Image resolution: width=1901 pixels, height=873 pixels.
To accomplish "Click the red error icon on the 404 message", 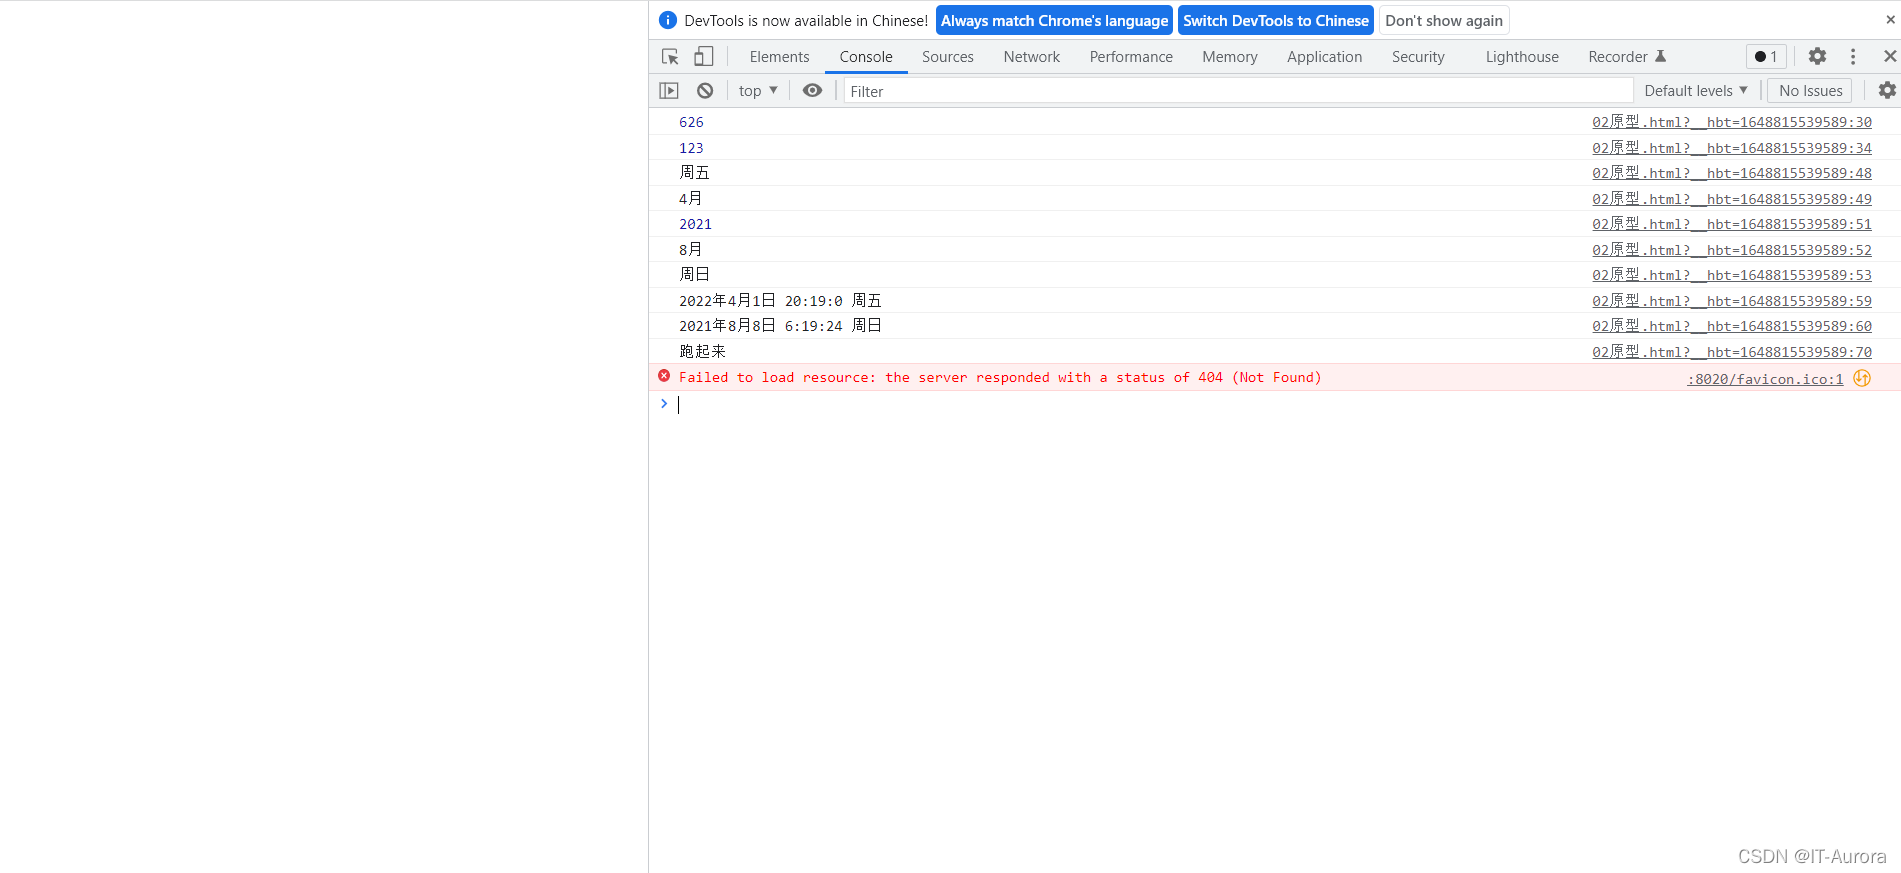I will (664, 376).
